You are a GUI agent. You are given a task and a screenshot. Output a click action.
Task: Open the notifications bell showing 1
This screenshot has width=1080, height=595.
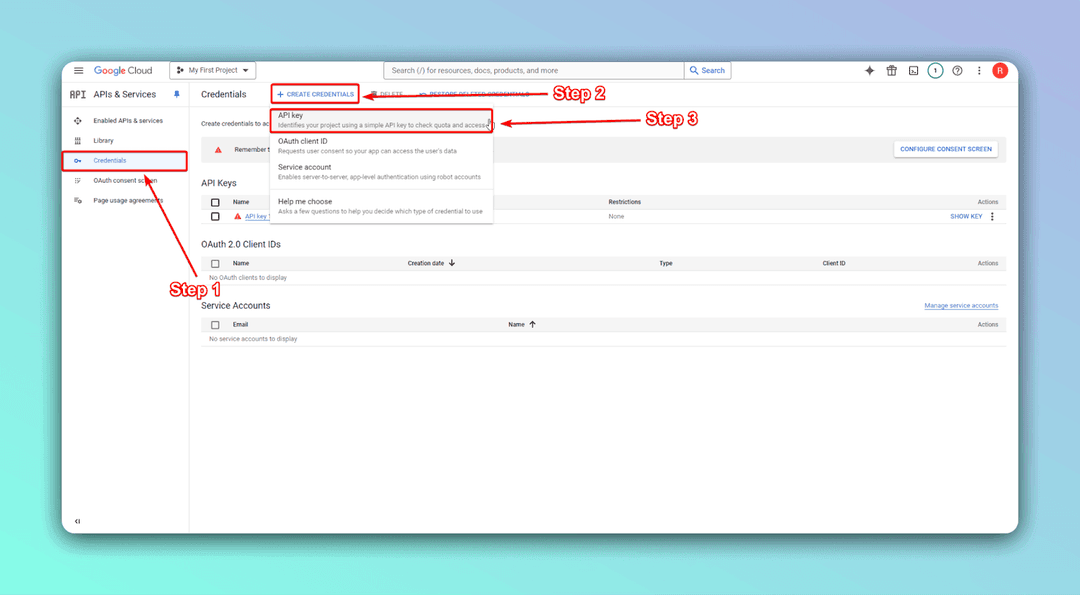click(934, 70)
